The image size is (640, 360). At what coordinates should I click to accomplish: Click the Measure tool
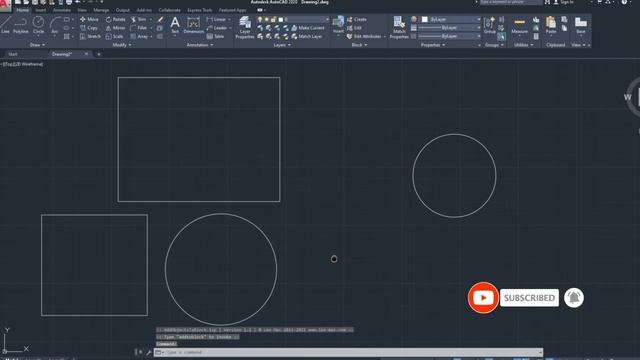tap(520, 26)
